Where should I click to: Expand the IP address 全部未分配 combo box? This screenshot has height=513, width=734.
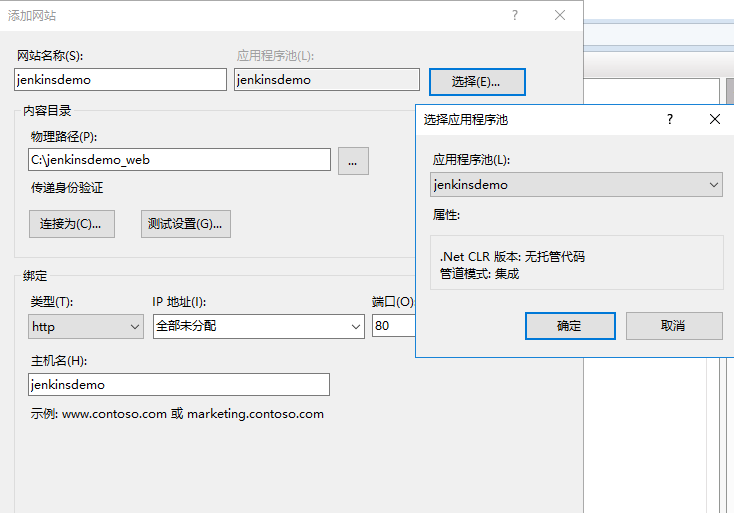point(258,326)
